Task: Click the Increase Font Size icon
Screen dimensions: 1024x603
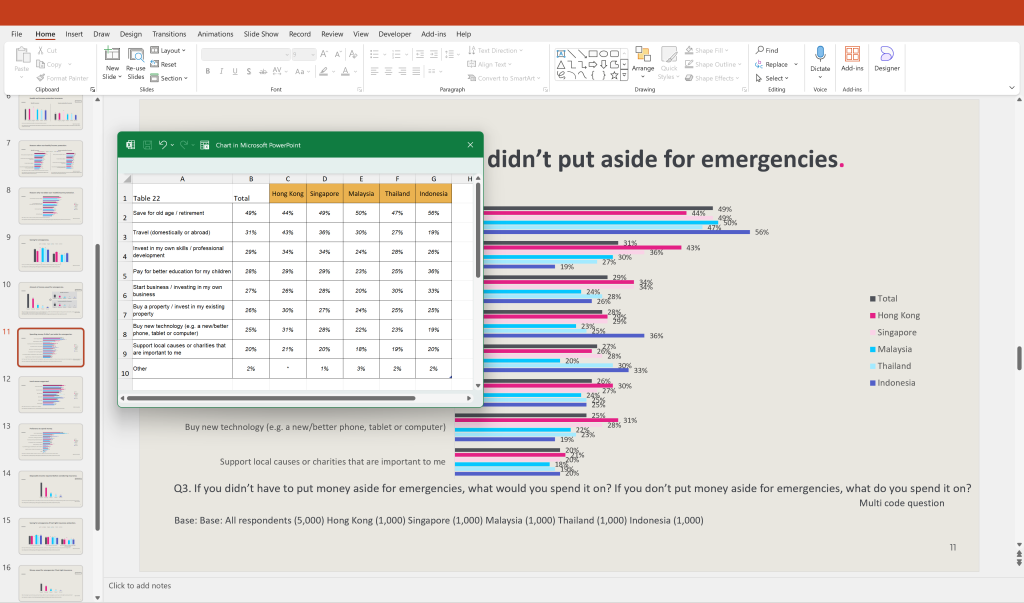Action: click(324, 54)
